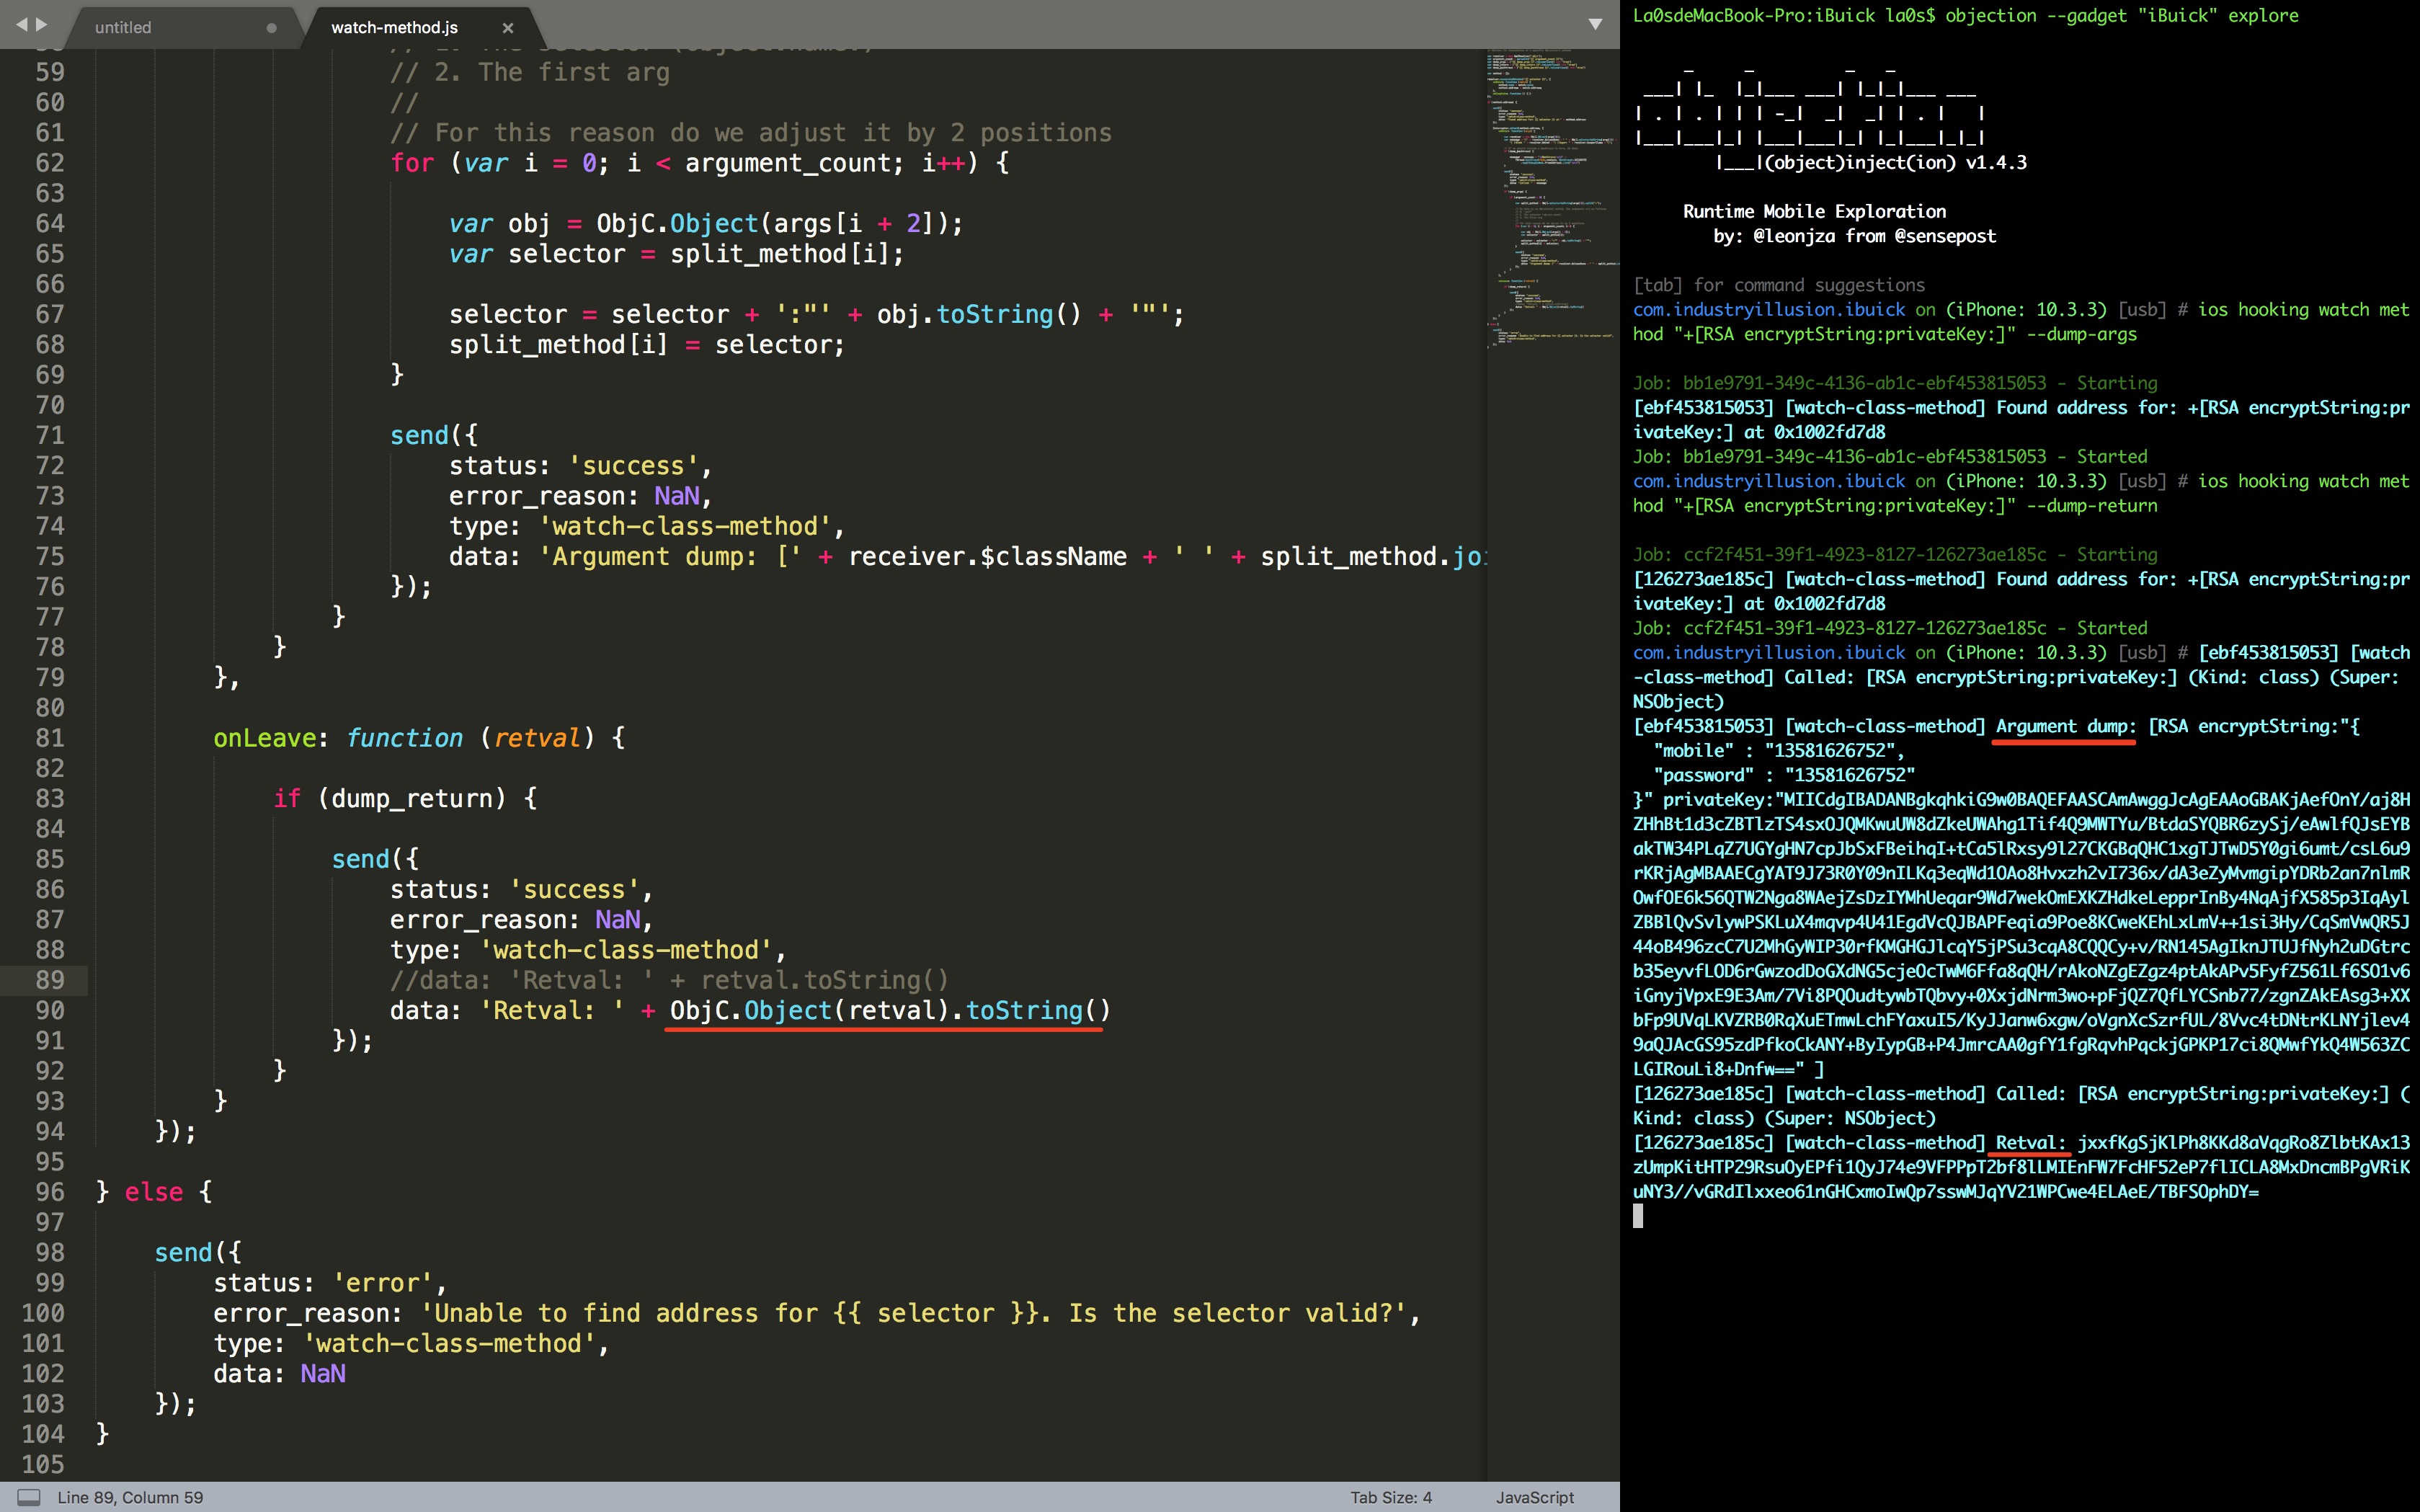Open the JavaScript syntax selector

(x=1534, y=1497)
